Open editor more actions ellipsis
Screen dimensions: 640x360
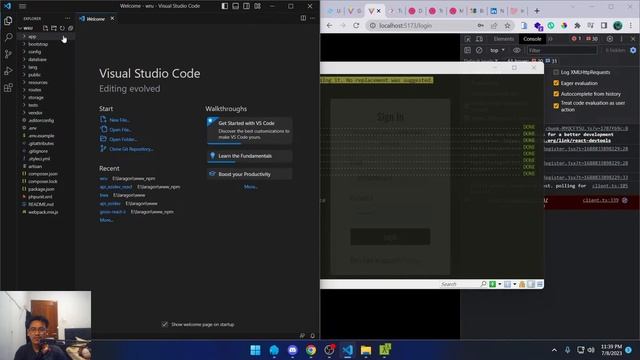pos(312,18)
